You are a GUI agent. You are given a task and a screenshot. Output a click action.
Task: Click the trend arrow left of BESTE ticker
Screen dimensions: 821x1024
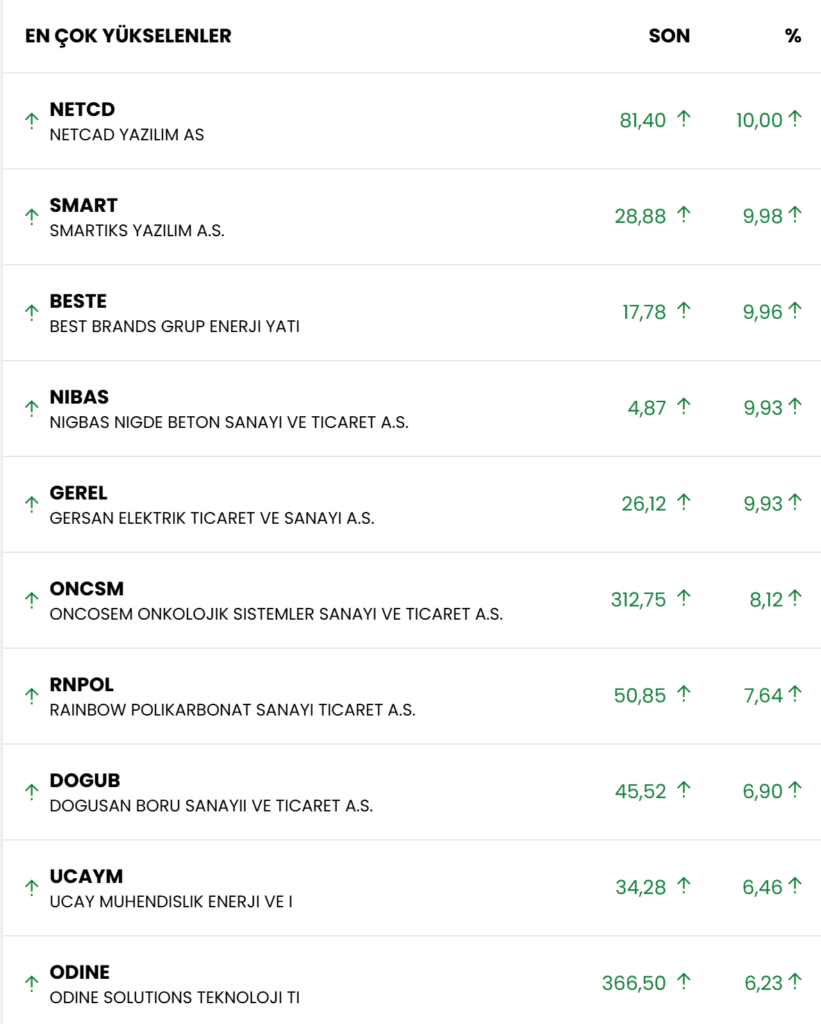tap(31, 313)
